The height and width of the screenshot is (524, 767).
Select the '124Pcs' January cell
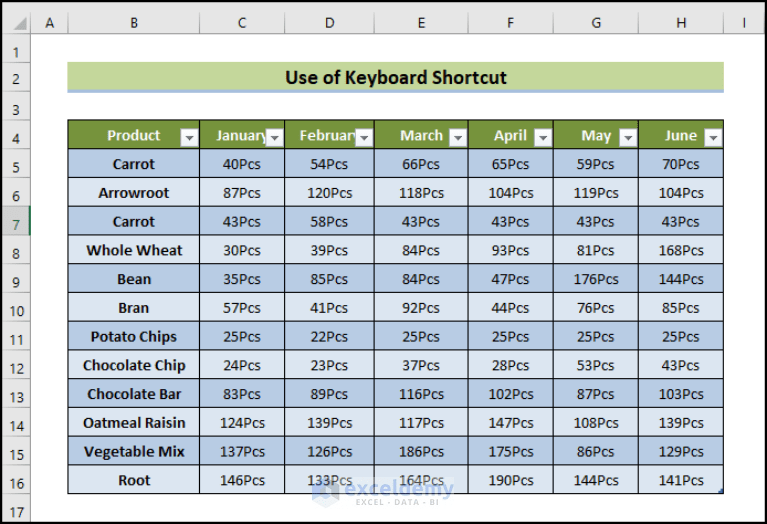pyautogui.click(x=242, y=423)
